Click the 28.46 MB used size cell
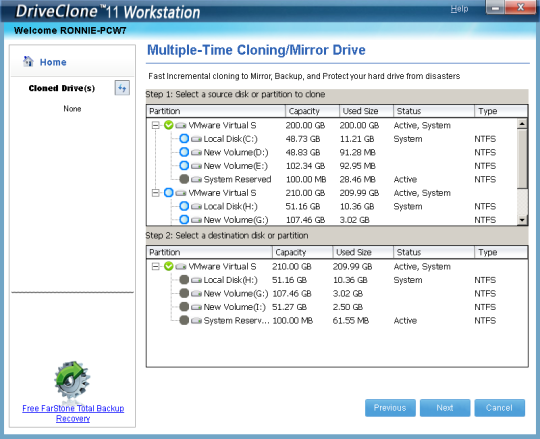 pyautogui.click(x=357, y=179)
